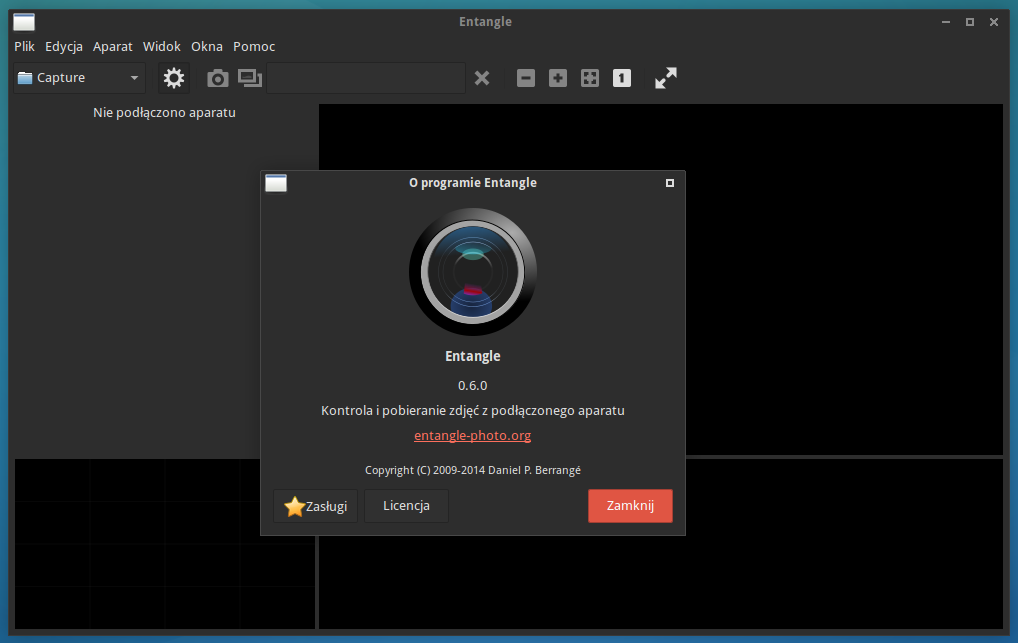Zoom in with the plus icon
The height and width of the screenshot is (643, 1018).
[558, 79]
